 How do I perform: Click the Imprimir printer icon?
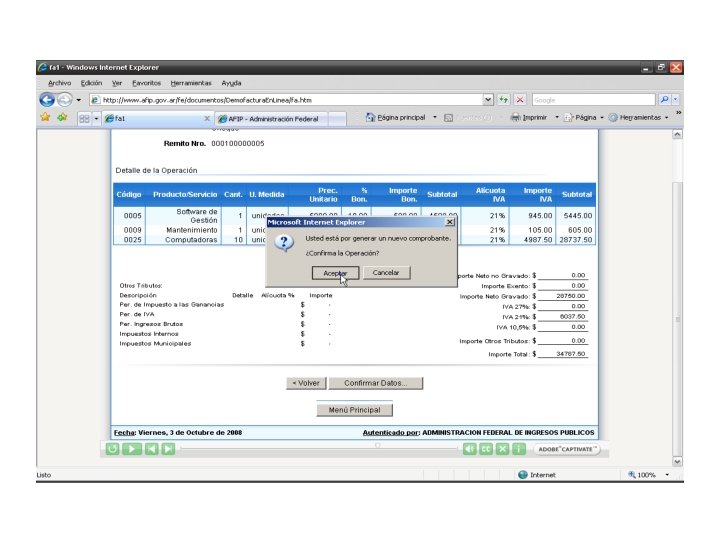[516, 118]
